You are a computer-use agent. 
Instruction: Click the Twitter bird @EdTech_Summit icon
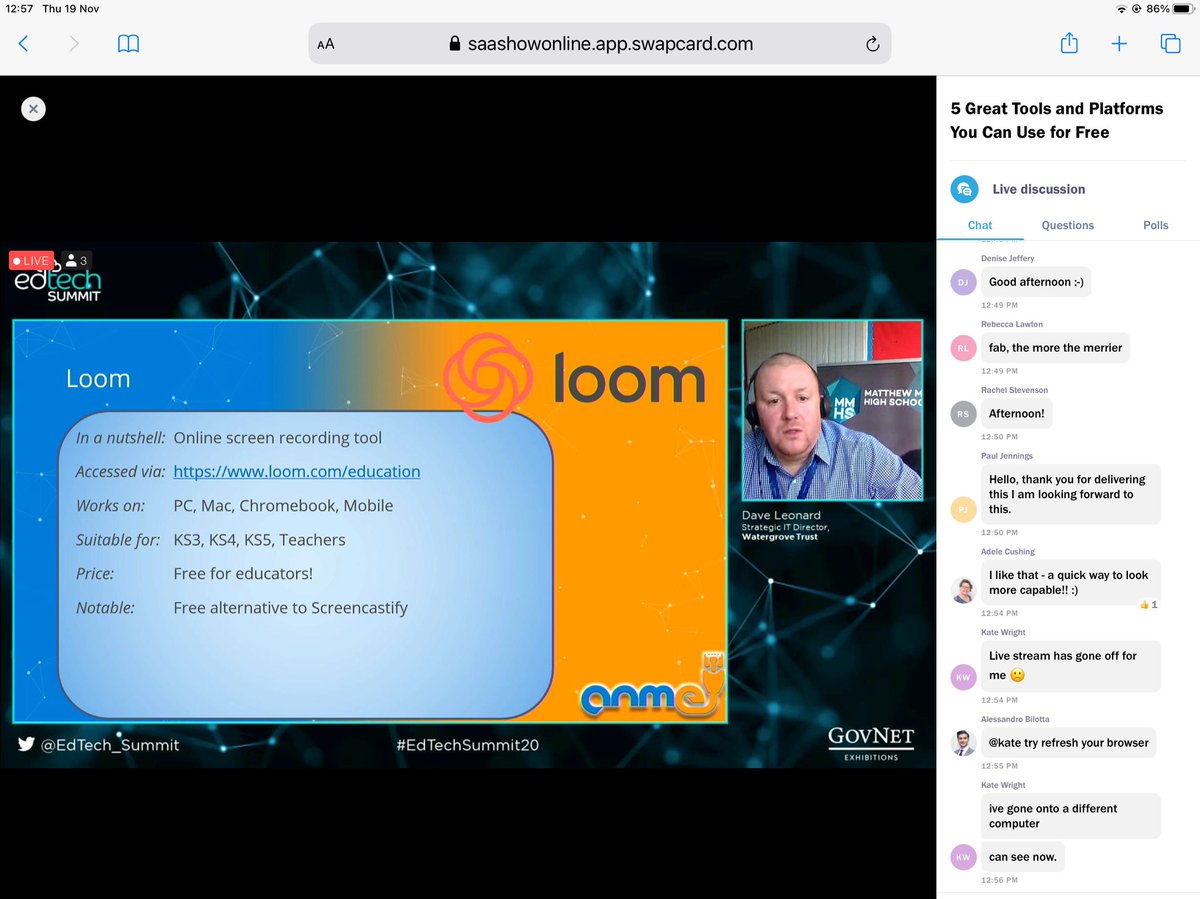pos(26,744)
